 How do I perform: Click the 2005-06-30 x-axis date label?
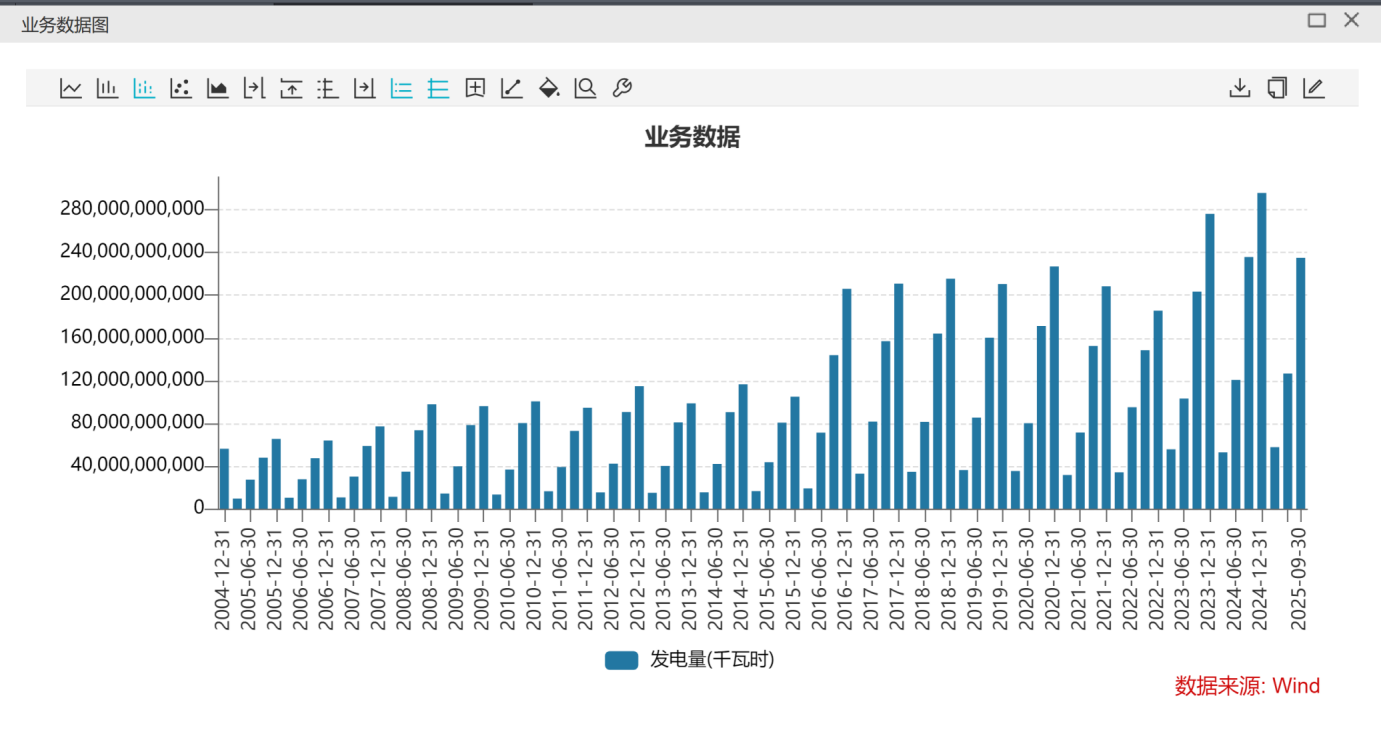(250, 580)
